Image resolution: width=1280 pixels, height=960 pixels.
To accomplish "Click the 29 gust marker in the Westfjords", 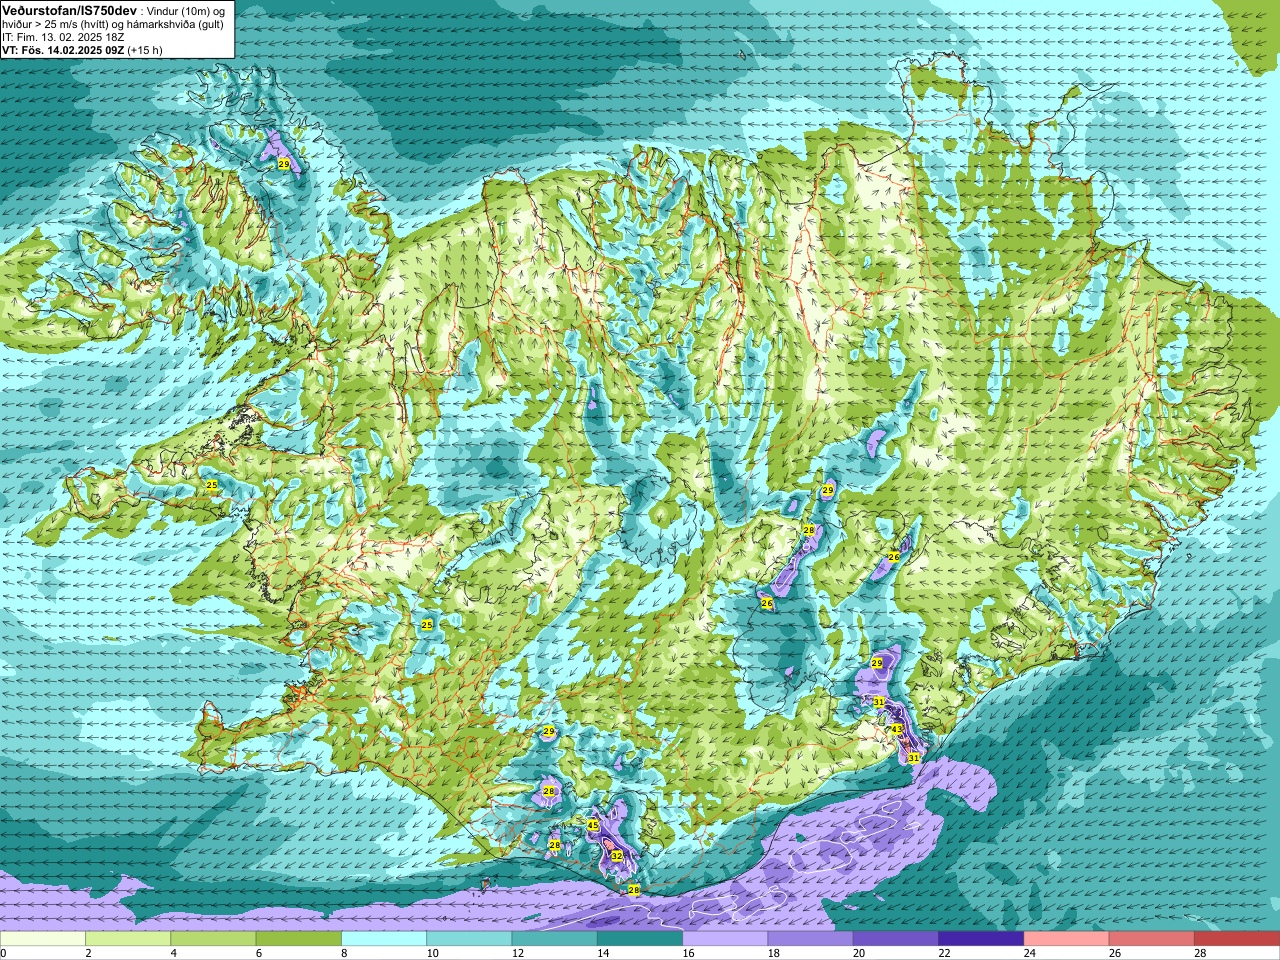I will 284,164.
